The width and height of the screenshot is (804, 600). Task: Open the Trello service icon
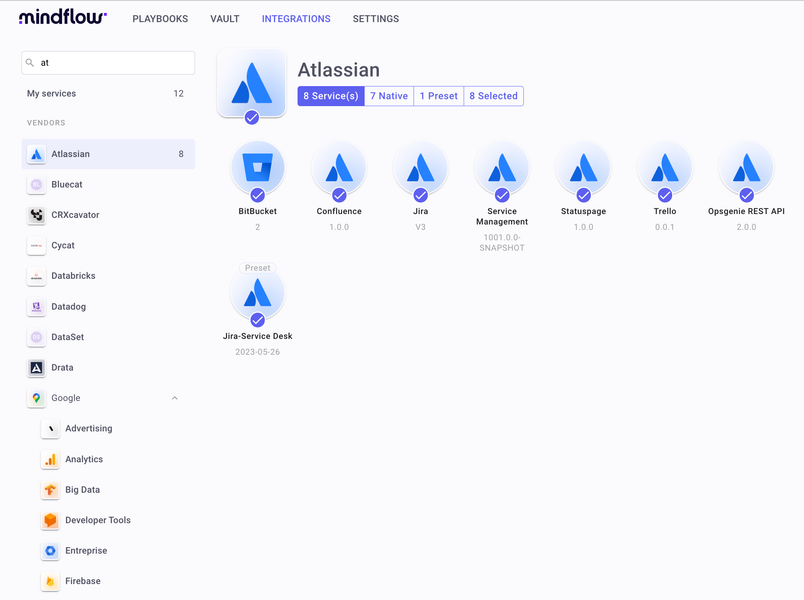click(665, 168)
